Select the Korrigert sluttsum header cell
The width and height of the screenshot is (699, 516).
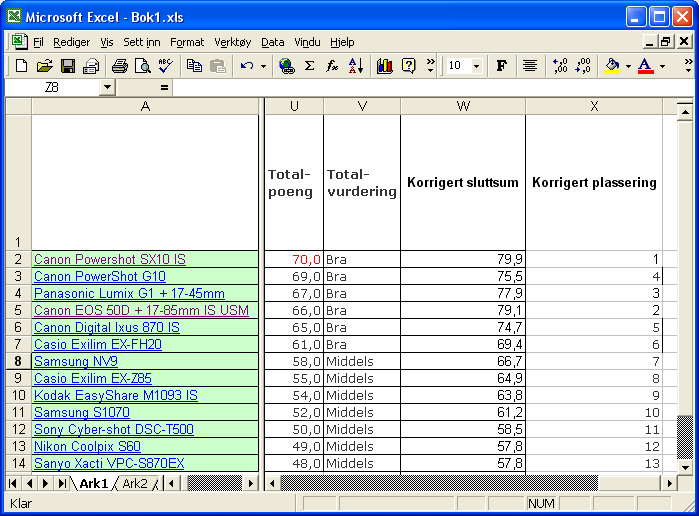[x=463, y=182]
